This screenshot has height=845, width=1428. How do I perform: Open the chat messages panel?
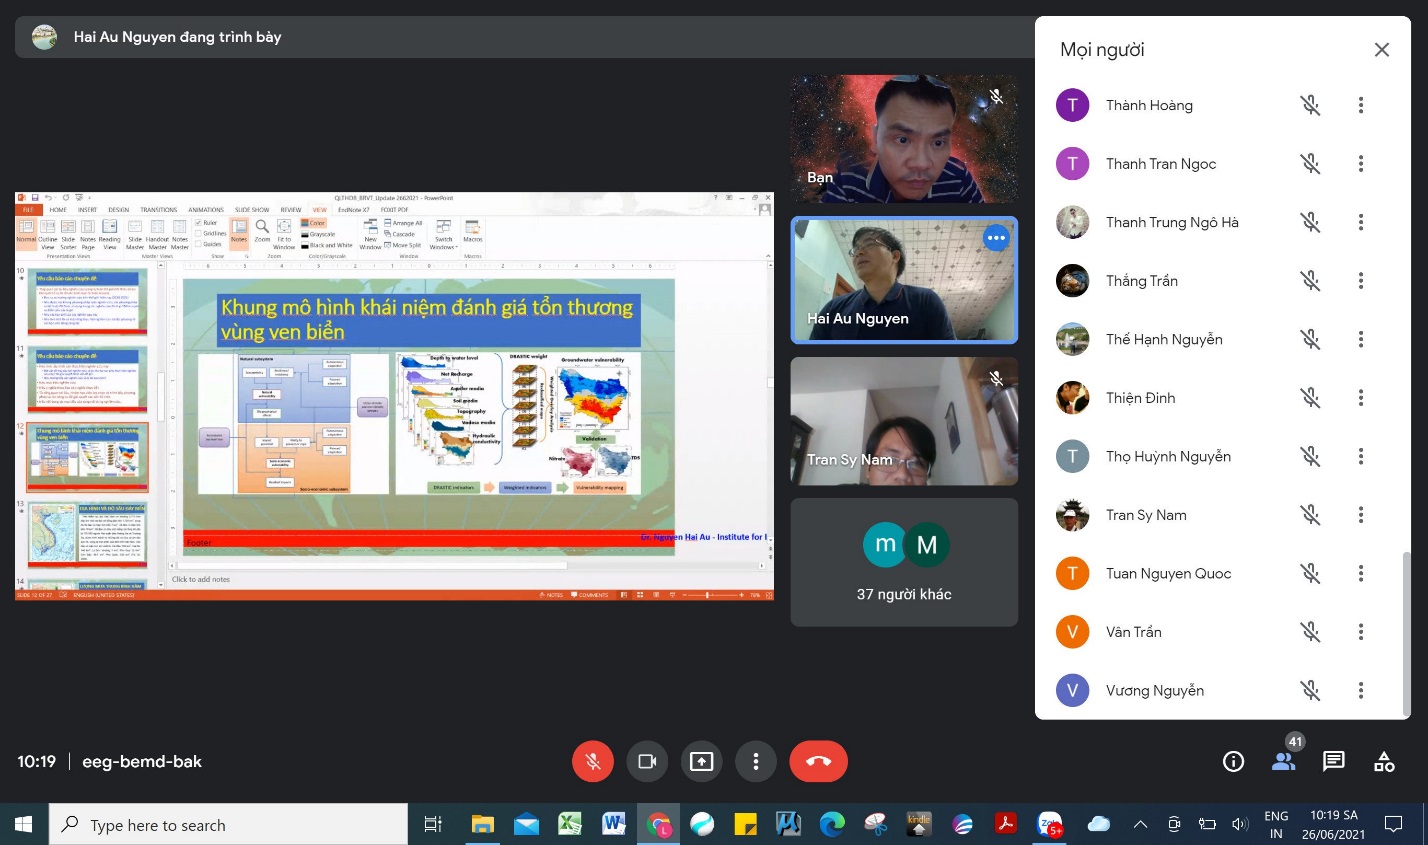[x=1333, y=762]
